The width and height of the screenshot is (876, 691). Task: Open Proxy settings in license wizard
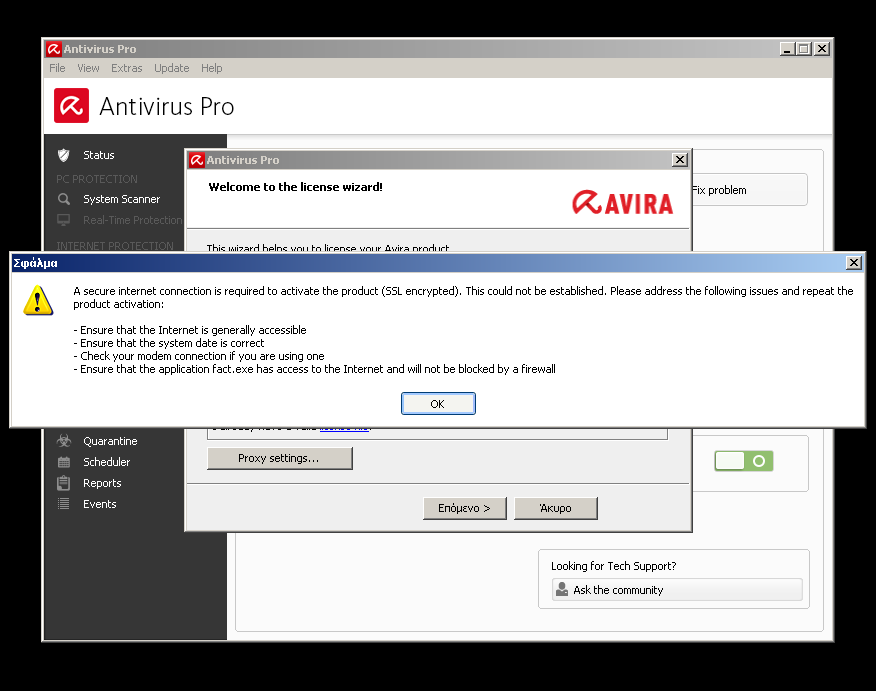click(x=279, y=458)
